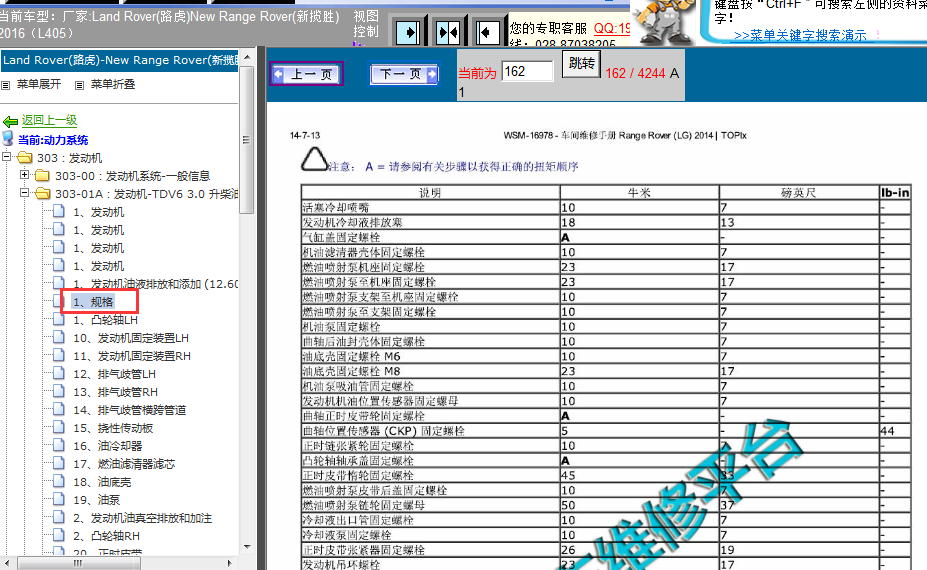Select the 1、凸轮轴LH tree item
Image resolution: width=927 pixels, height=570 pixels.
click(x=105, y=320)
